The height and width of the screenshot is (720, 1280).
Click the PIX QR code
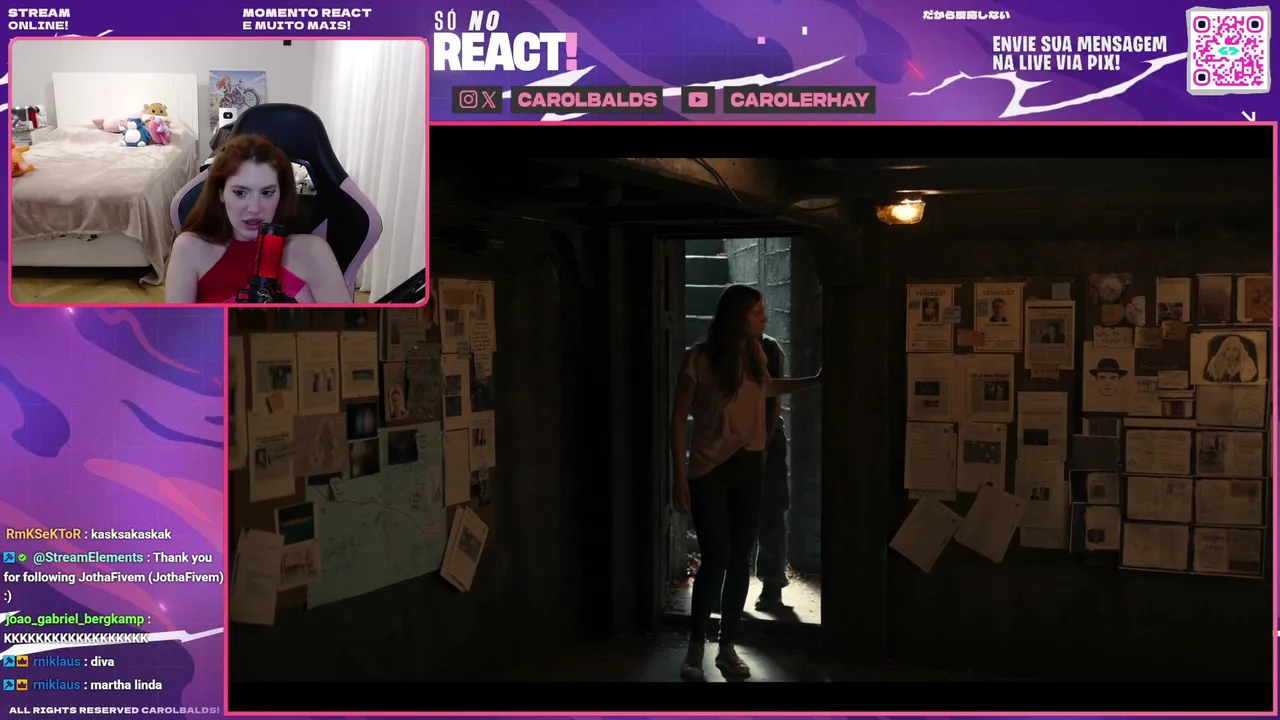point(1228,50)
